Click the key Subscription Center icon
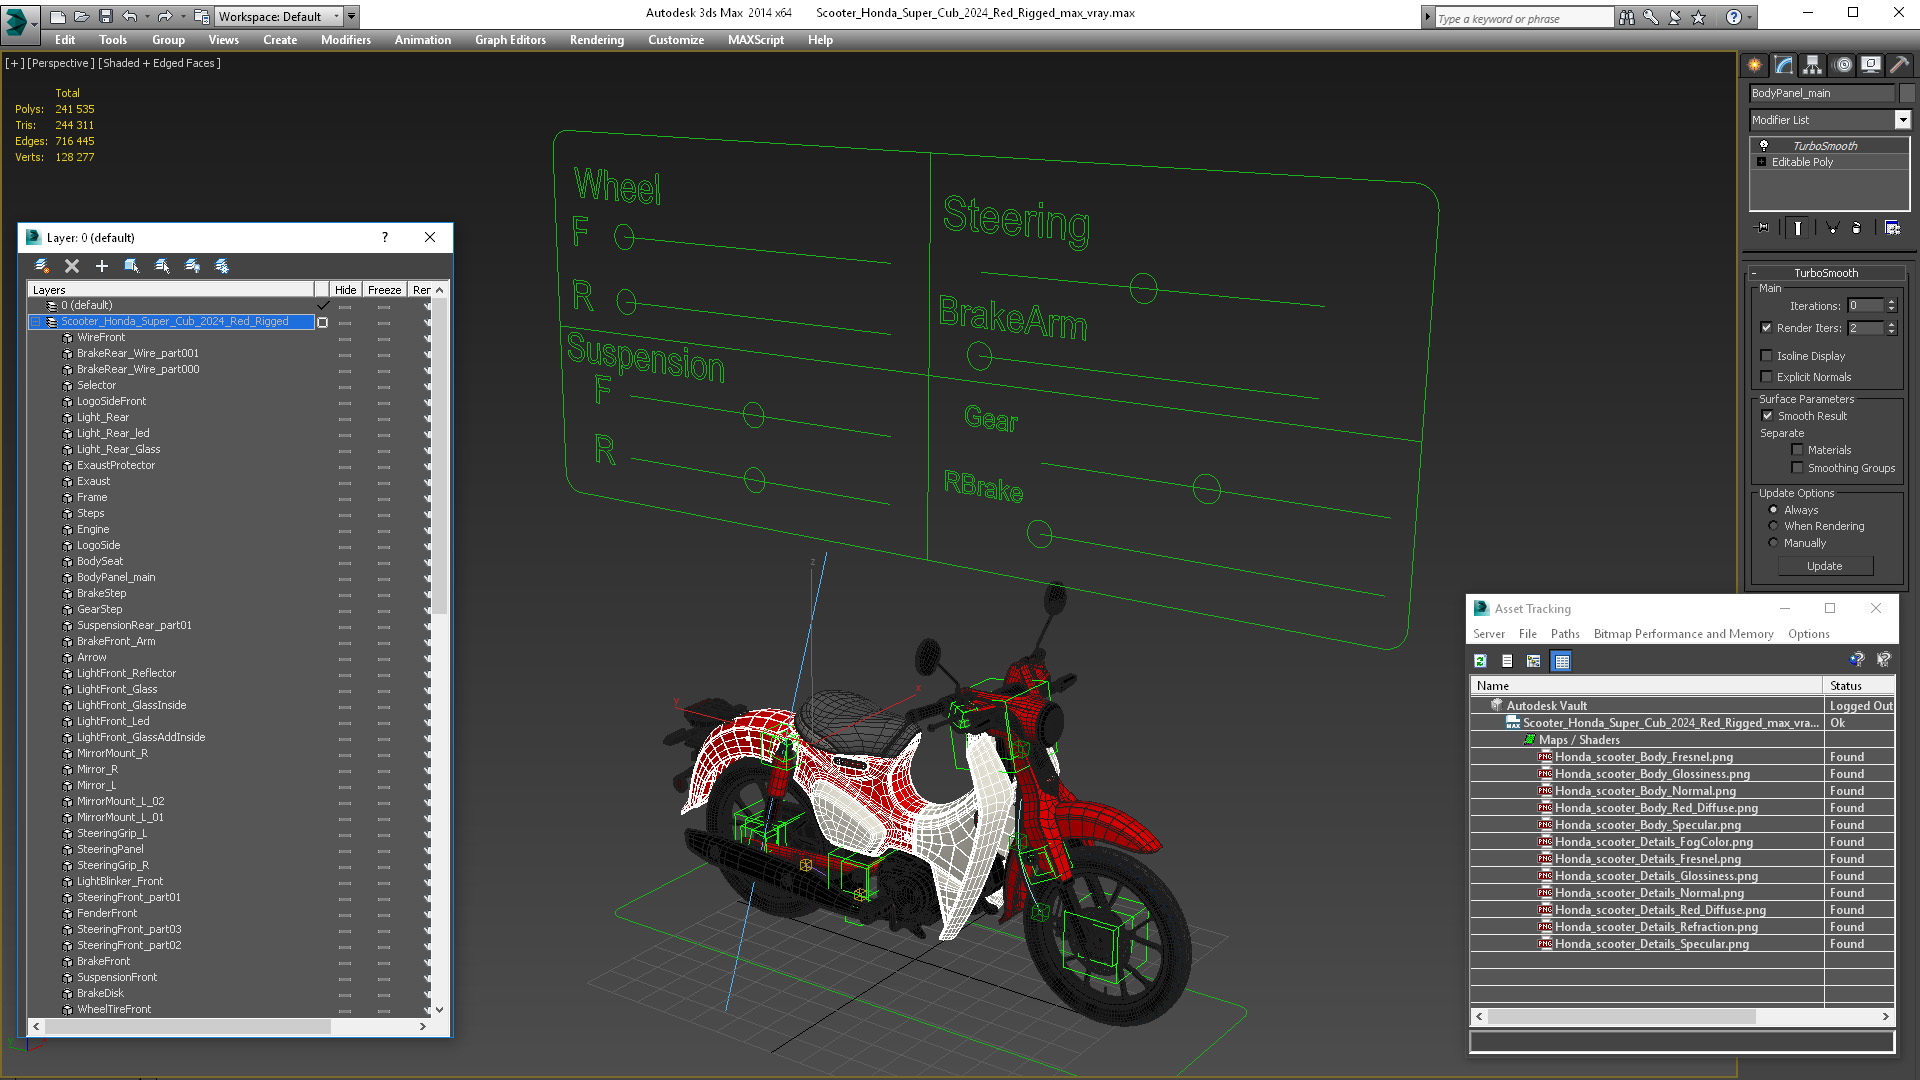Viewport: 1920px width, 1080px height. (x=1651, y=17)
